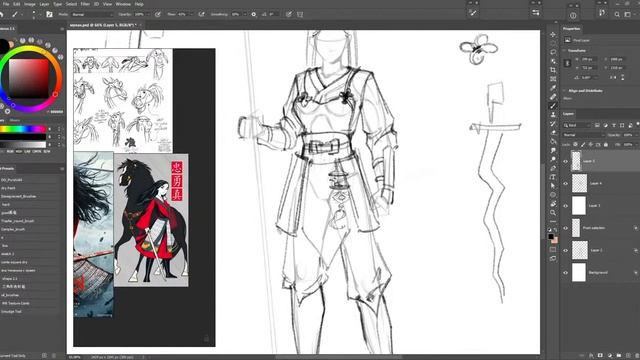Image resolution: width=640 pixels, height=360 pixels.
Task: Click the Opacity field in the Layers panel
Action: coord(628,135)
